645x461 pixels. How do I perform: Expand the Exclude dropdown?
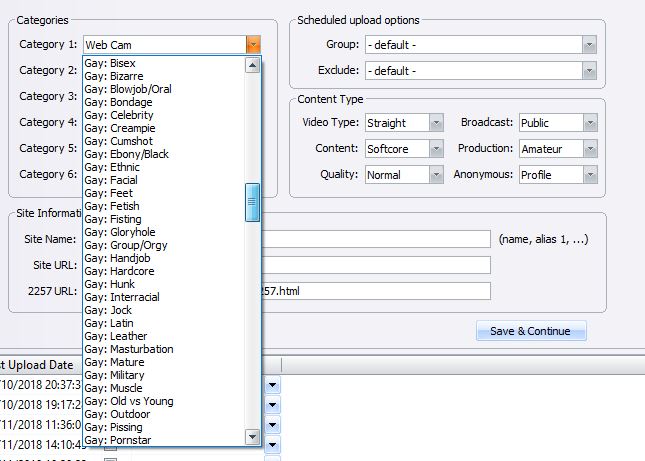[x=589, y=71]
